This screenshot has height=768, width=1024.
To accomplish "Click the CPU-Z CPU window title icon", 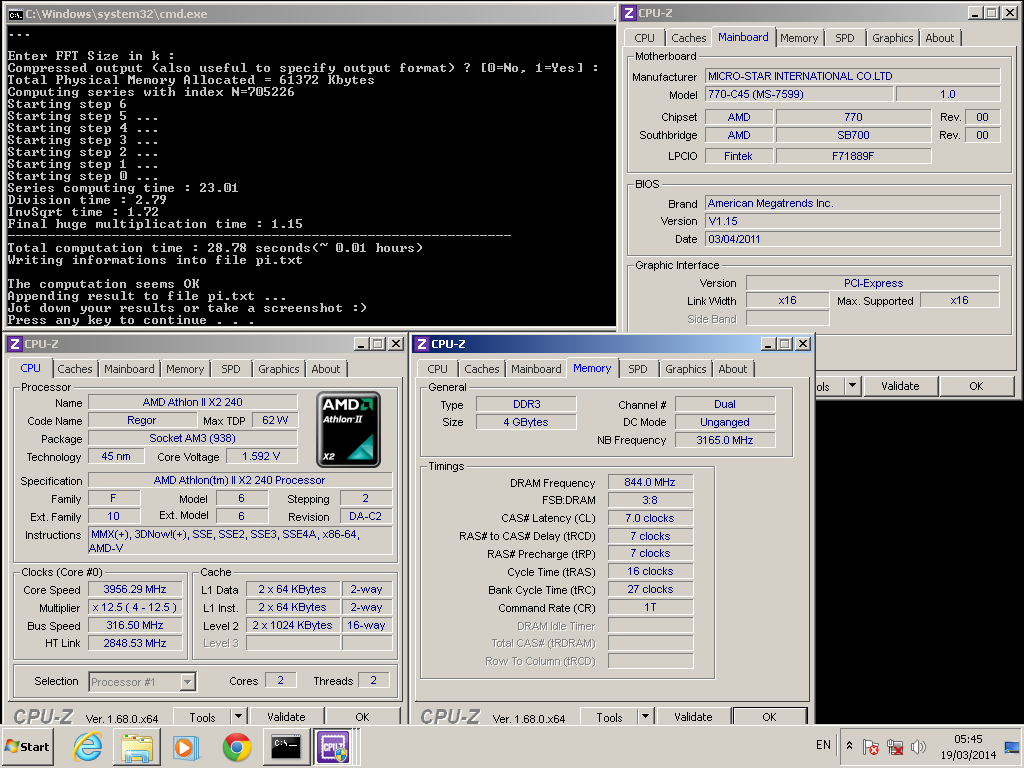I will 14,344.
